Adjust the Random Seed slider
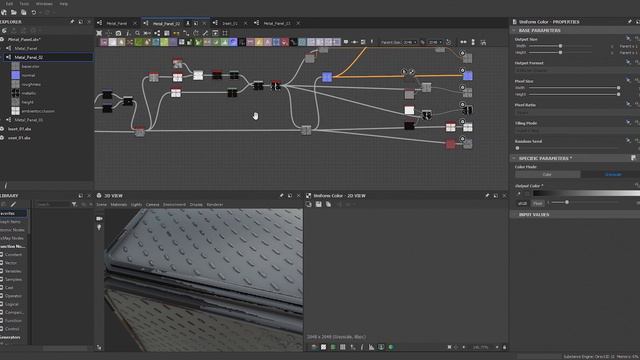Viewport: 640px width, 360px height. click(567, 148)
